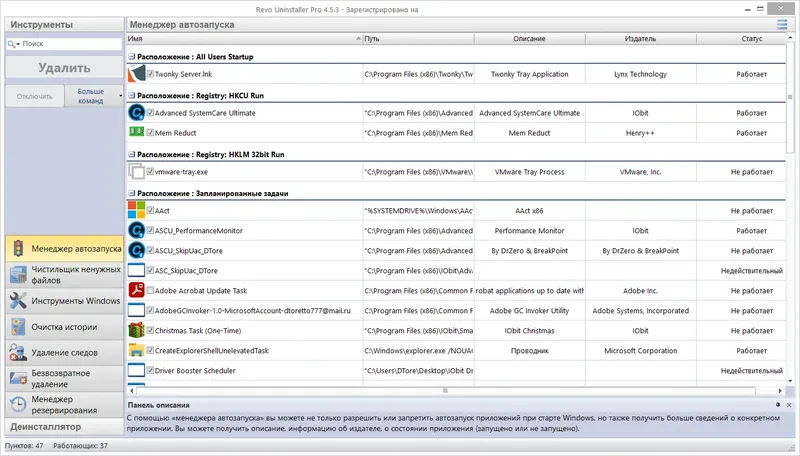Sort by the Издатель column header

click(x=640, y=39)
